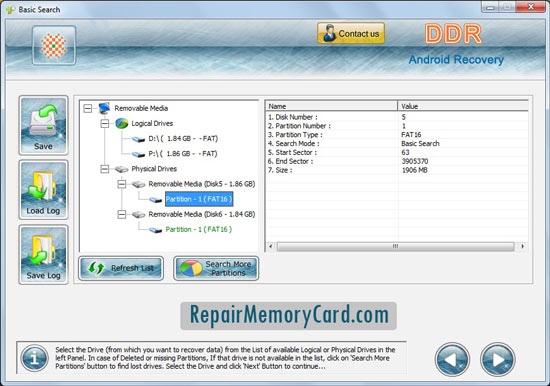Click the 3905370 value cell
Image resolution: width=550 pixels, height=386 pixels.
pyautogui.click(x=415, y=161)
